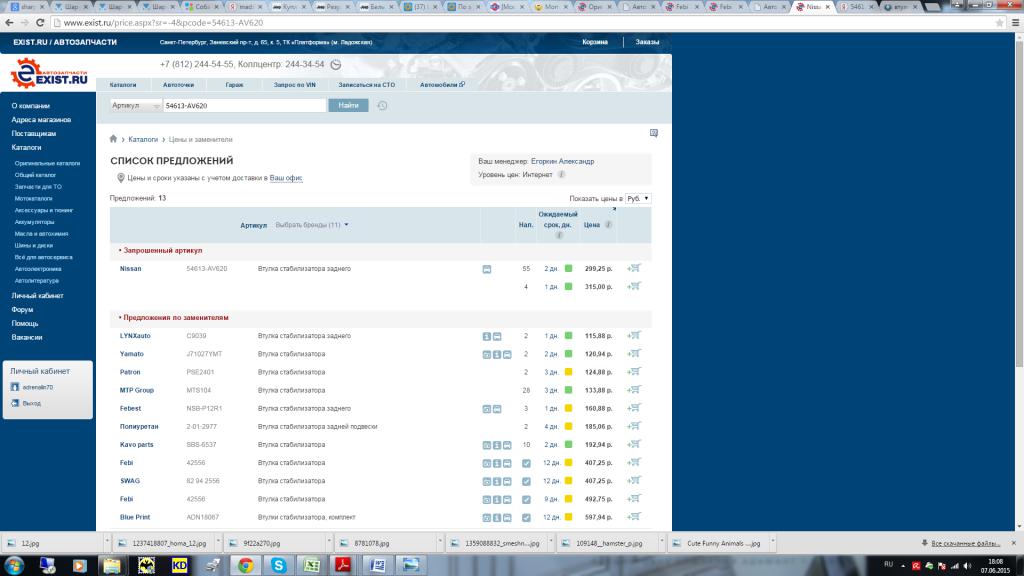Screen dimensions: 1024x576
Task: Open the details icon in the Nissan row
Action: [x=487, y=269]
